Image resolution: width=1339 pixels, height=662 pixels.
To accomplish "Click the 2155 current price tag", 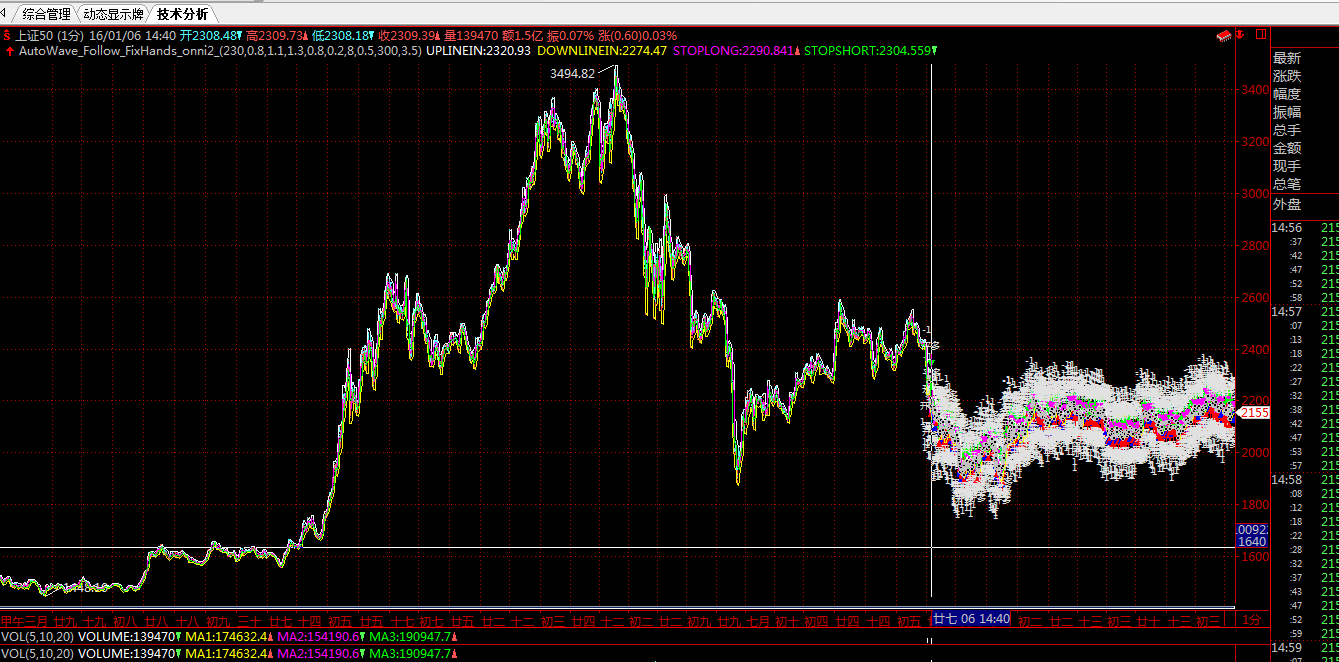I will 1253,412.
